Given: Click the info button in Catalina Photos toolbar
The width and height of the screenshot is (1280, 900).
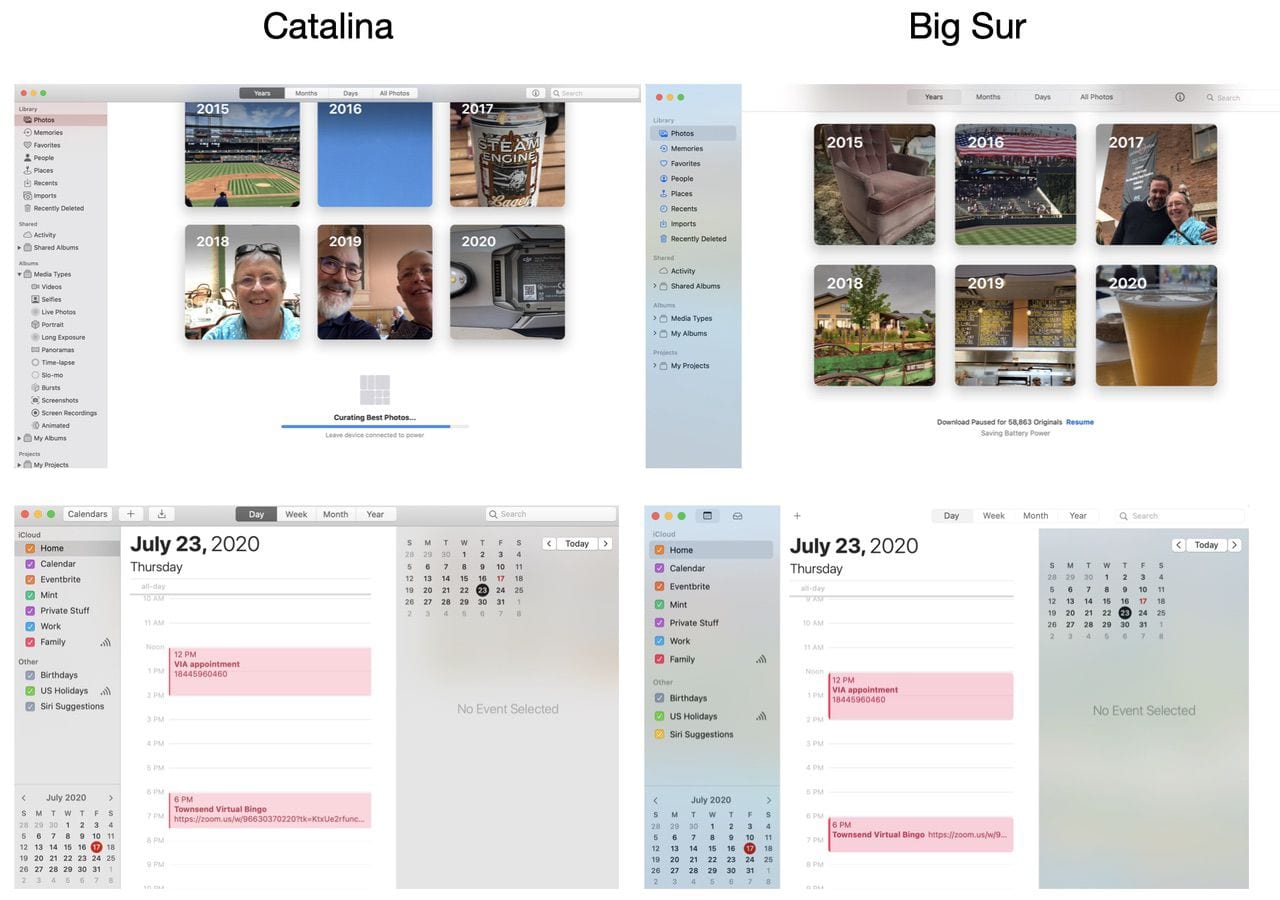Looking at the screenshot, I should [536, 93].
